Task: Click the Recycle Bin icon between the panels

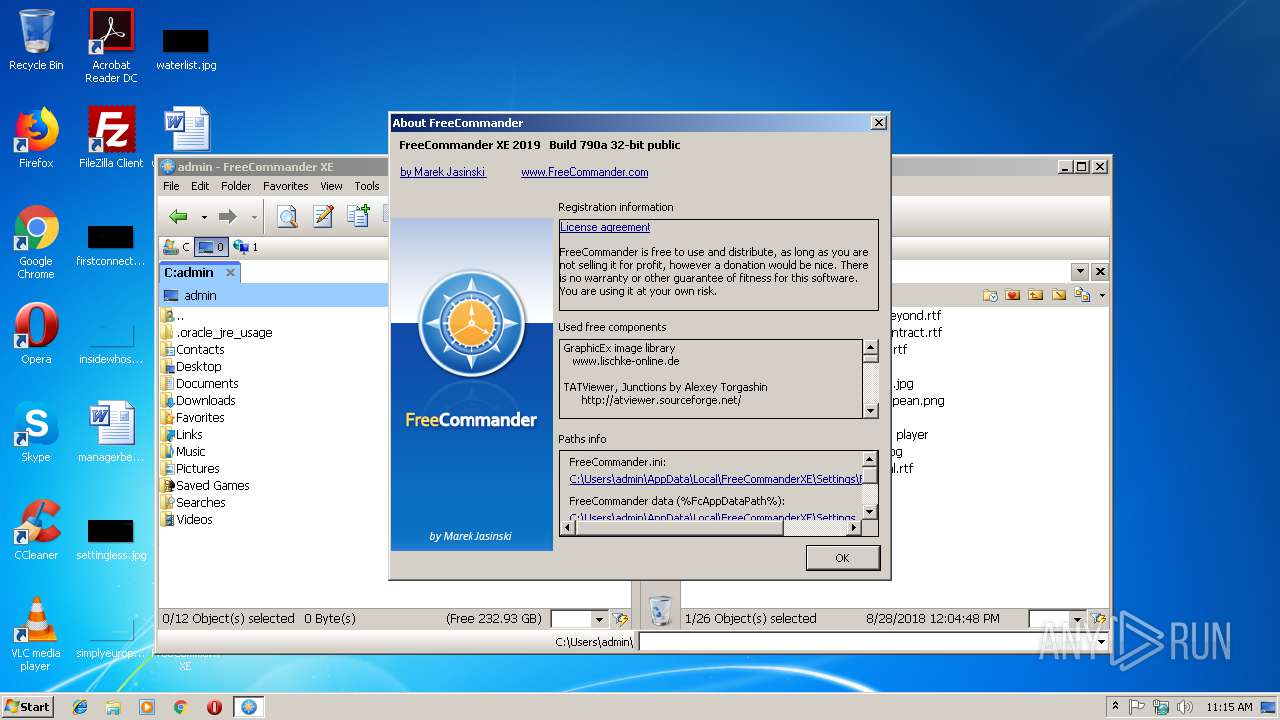Action: (x=660, y=609)
